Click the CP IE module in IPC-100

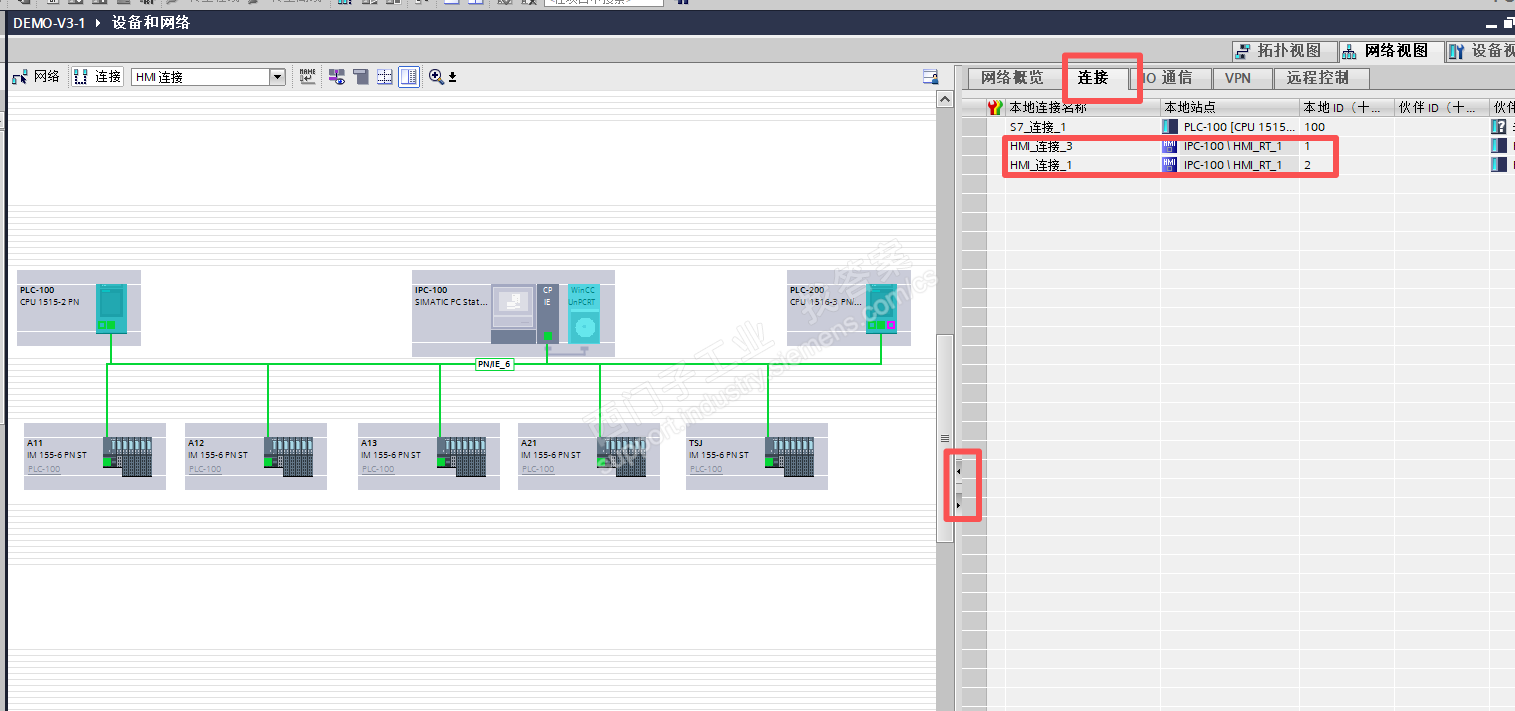click(547, 313)
